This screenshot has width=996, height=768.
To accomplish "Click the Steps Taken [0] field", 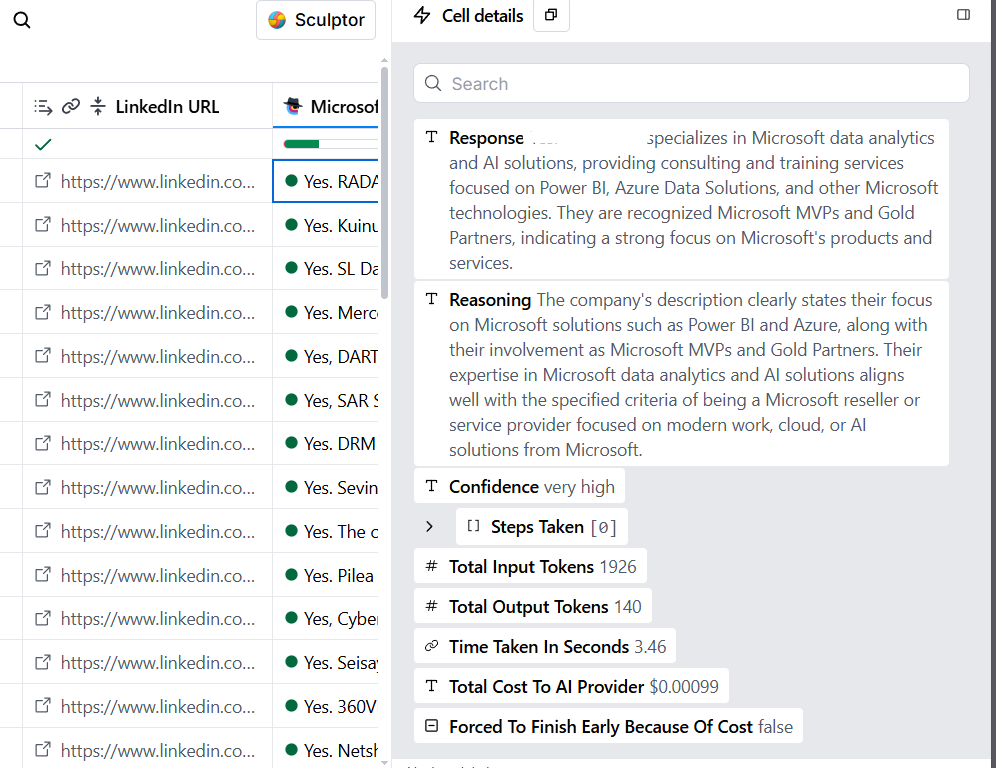I will click(541, 527).
